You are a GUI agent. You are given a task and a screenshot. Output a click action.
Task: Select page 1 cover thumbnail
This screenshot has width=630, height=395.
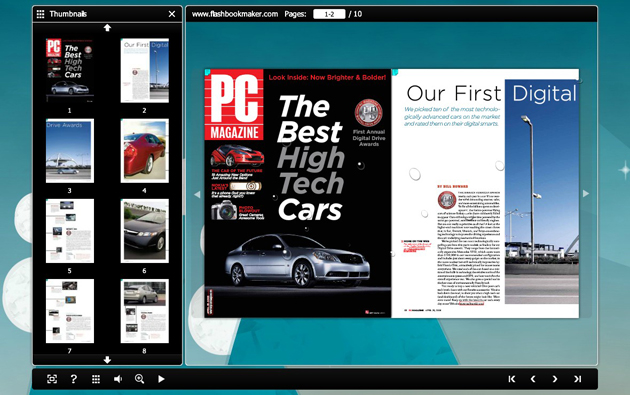(x=70, y=70)
